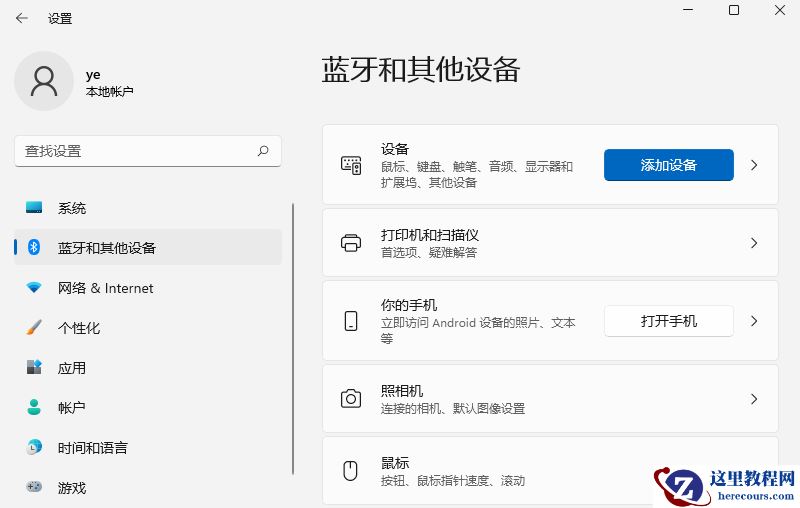The image size is (800, 508).
Task: Click the camera icon for 照相机
Action: coord(351,399)
